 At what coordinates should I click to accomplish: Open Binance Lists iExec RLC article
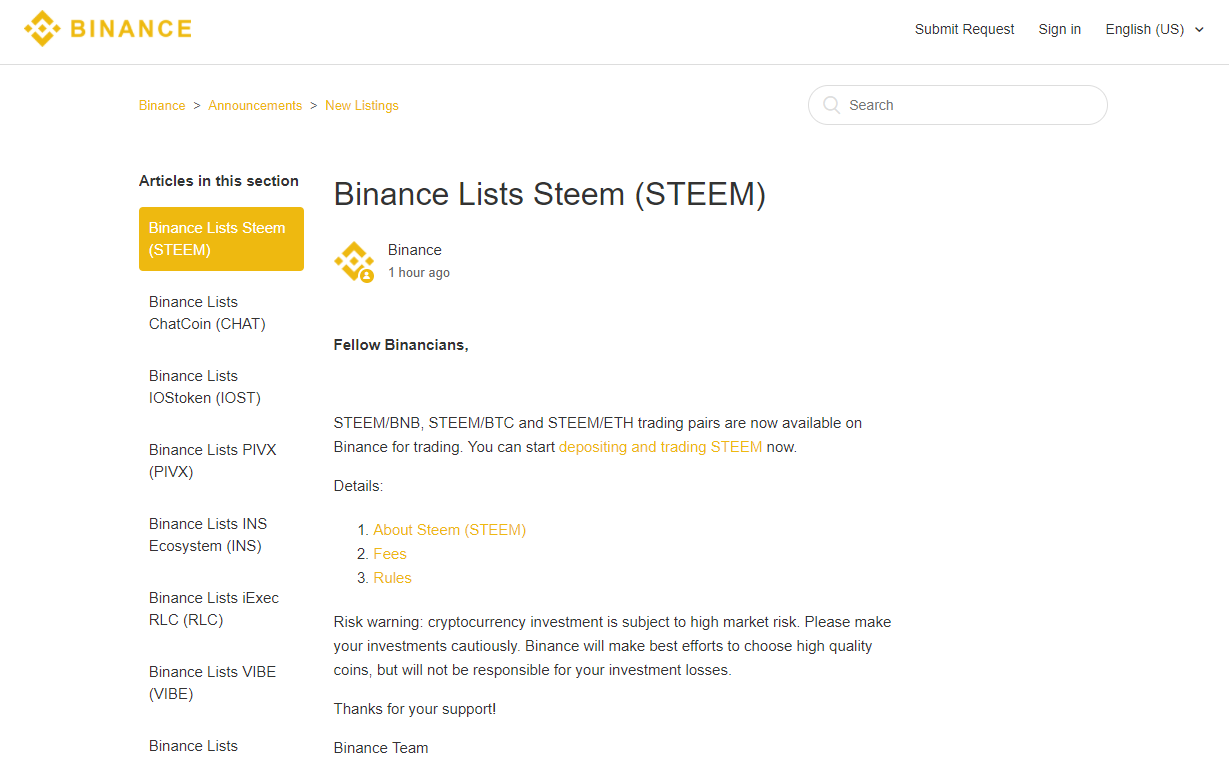click(x=214, y=609)
